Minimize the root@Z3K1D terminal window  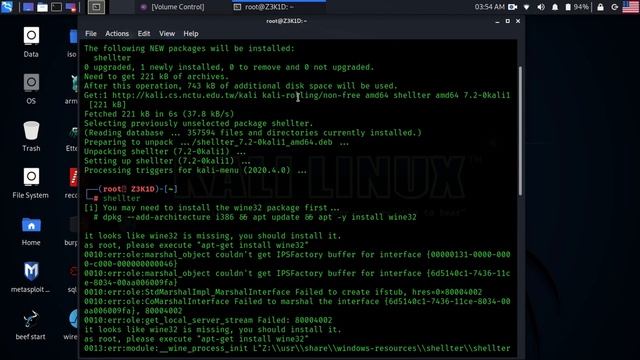[x=497, y=21]
